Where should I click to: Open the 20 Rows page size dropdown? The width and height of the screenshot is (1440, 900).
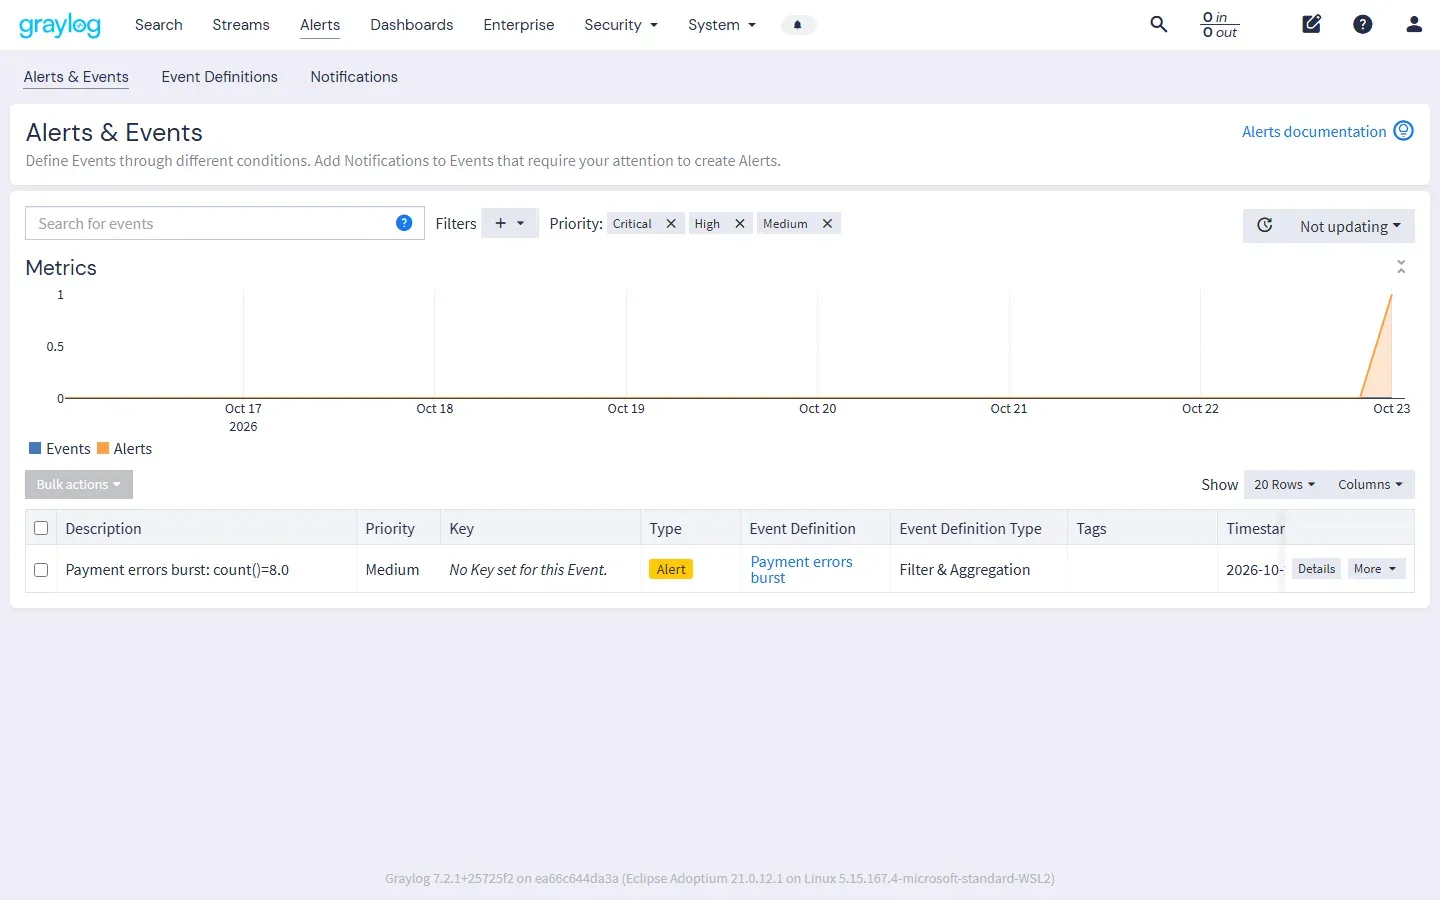1284,485
